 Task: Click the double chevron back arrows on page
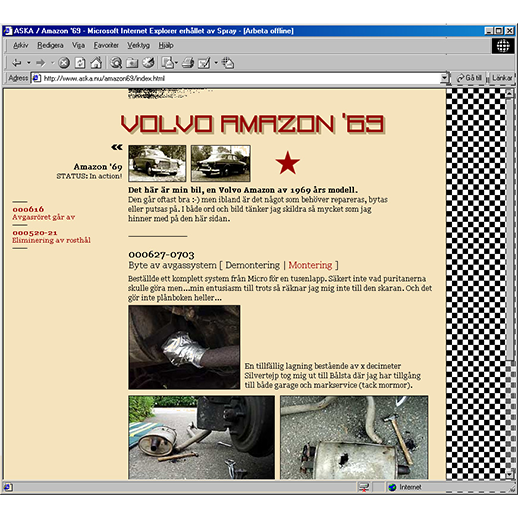pyautogui.click(x=117, y=147)
